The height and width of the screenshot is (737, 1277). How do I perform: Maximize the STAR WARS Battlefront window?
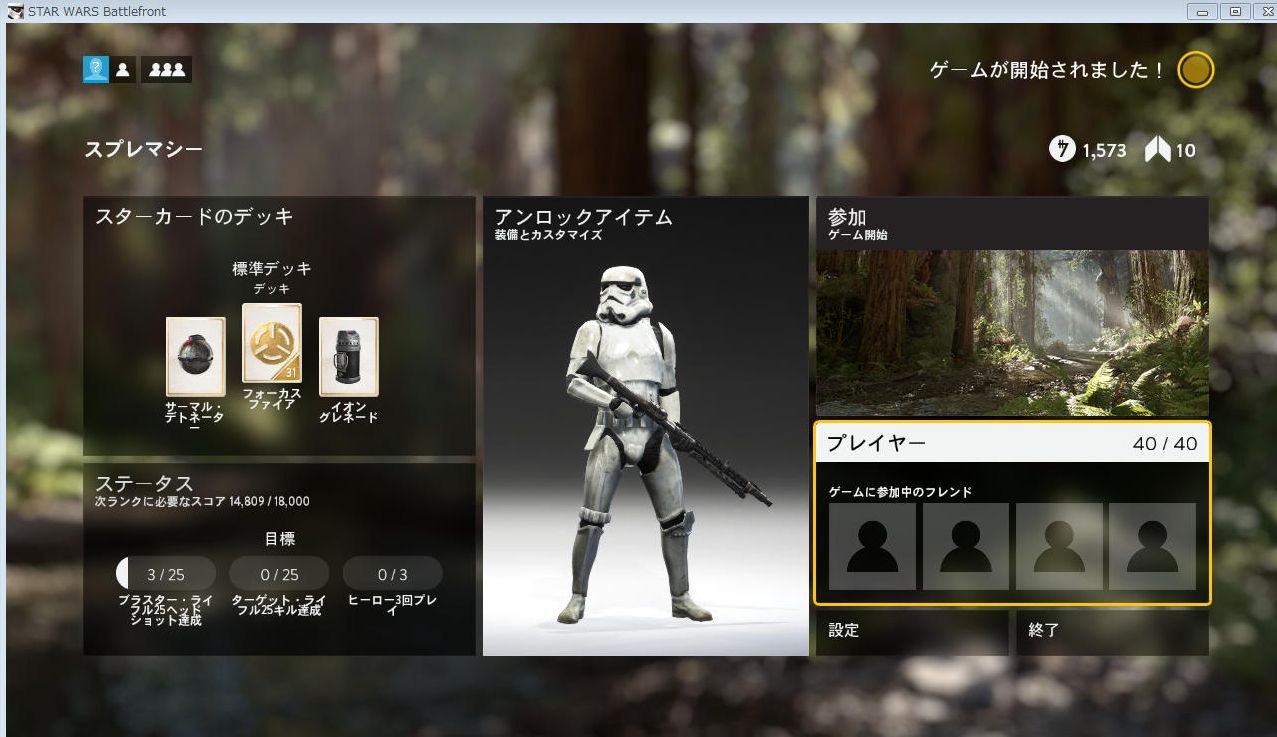[x=1235, y=11]
